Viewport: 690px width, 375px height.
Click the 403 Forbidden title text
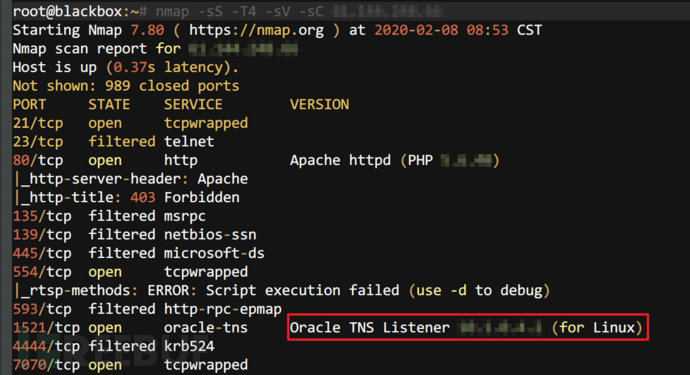(x=185, y=197)
